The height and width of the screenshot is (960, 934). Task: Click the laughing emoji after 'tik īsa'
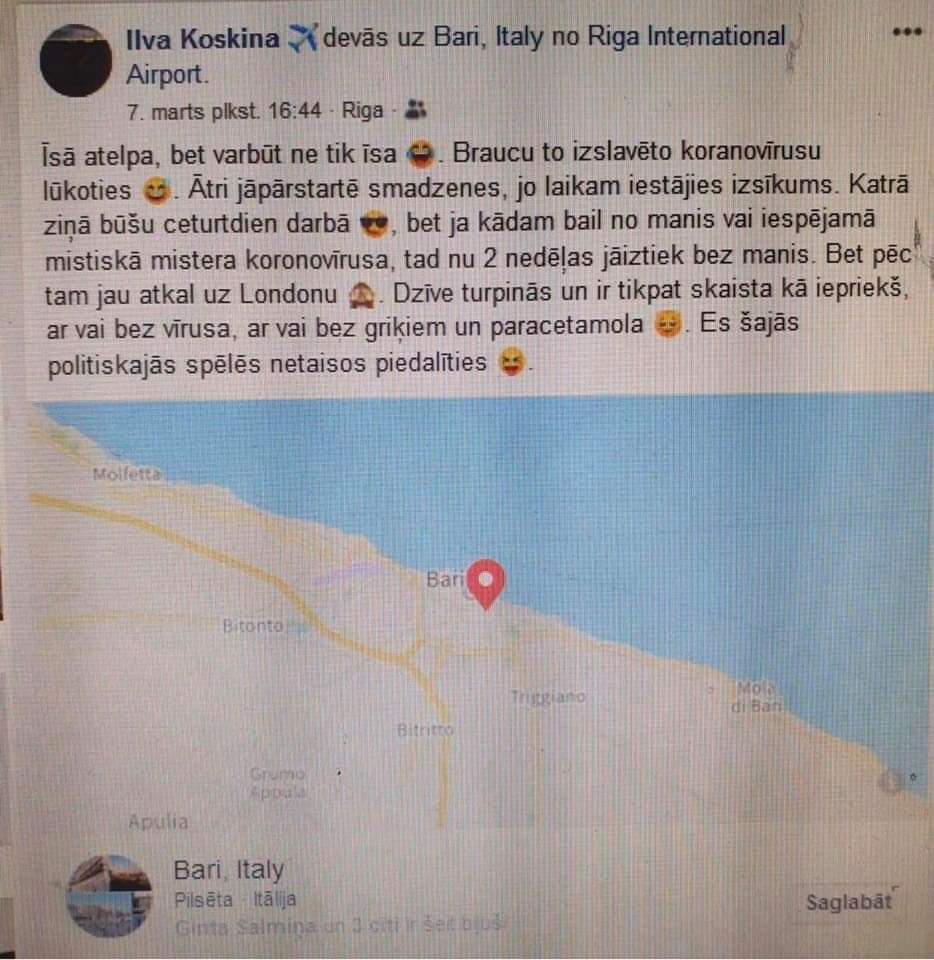click(x=422, y=154)
